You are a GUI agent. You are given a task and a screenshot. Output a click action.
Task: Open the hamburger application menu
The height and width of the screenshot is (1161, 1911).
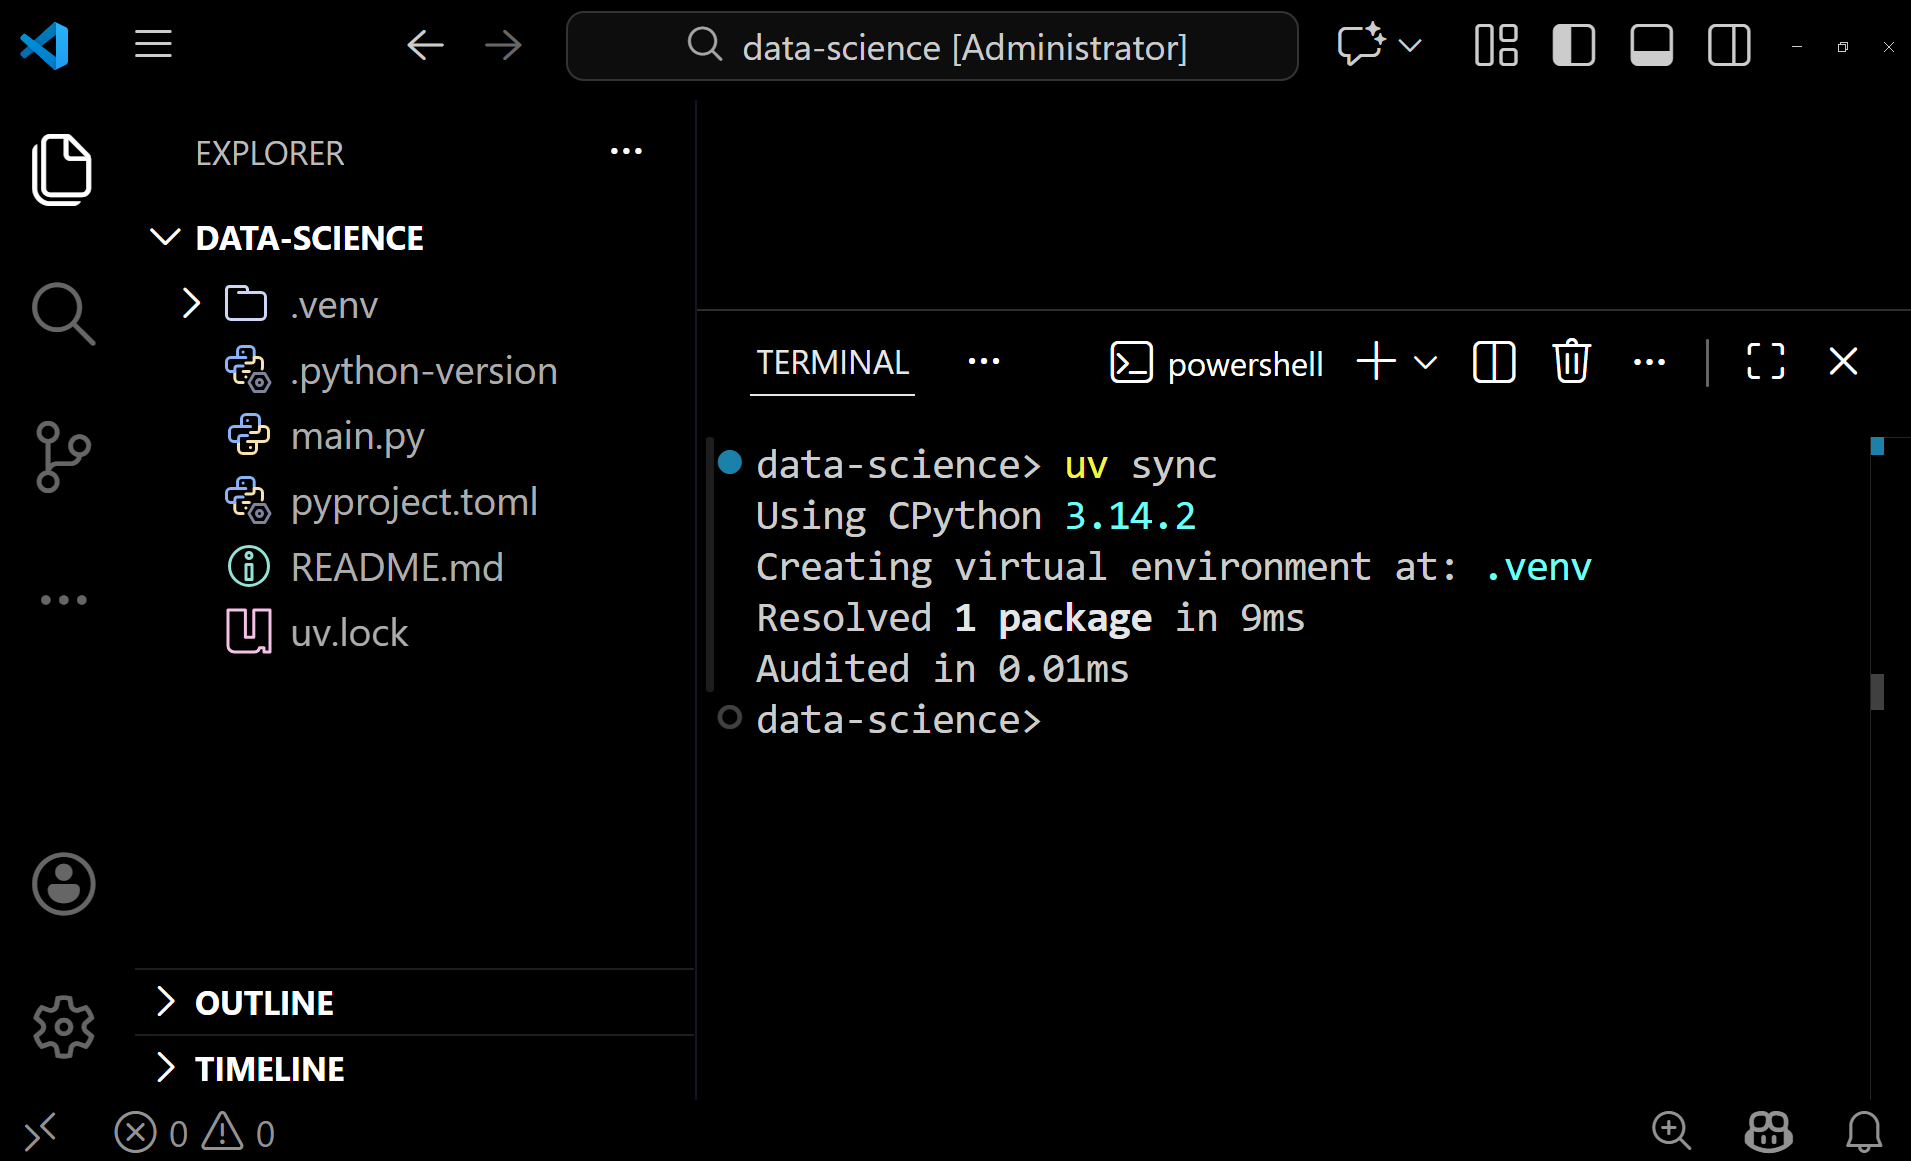click(153, 45)
